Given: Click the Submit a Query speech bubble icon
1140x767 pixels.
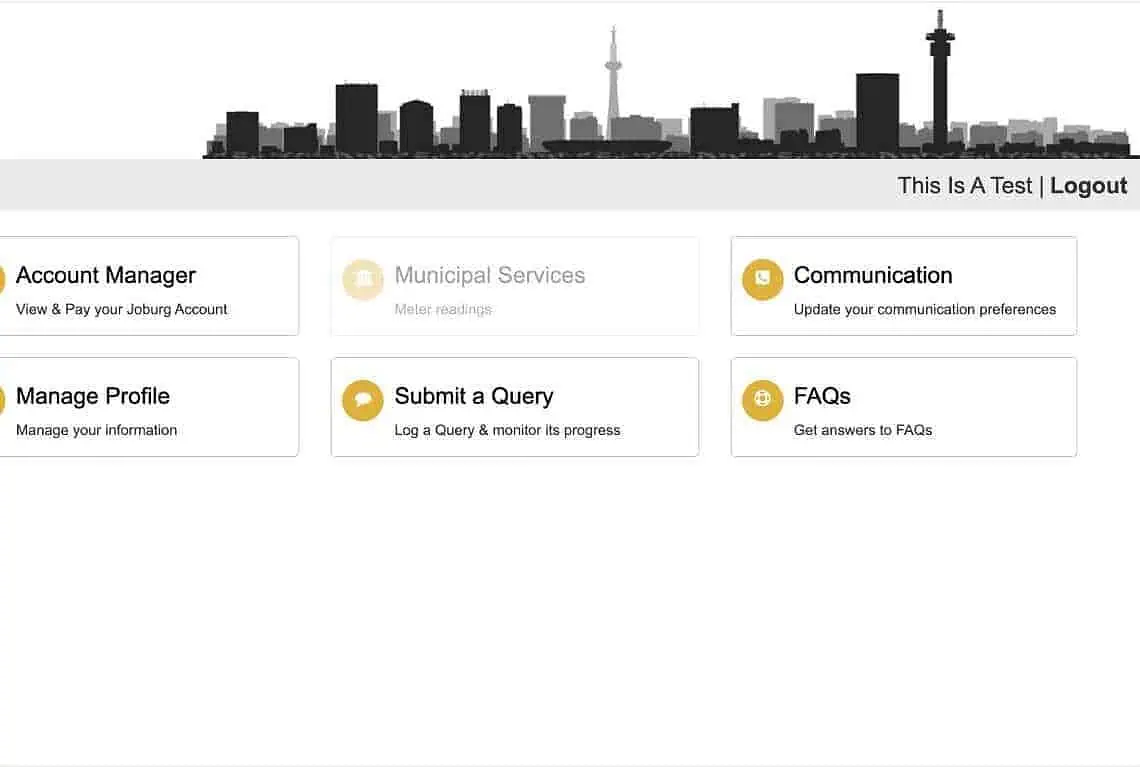Looking at the screenshot, I should pos(363,401).
